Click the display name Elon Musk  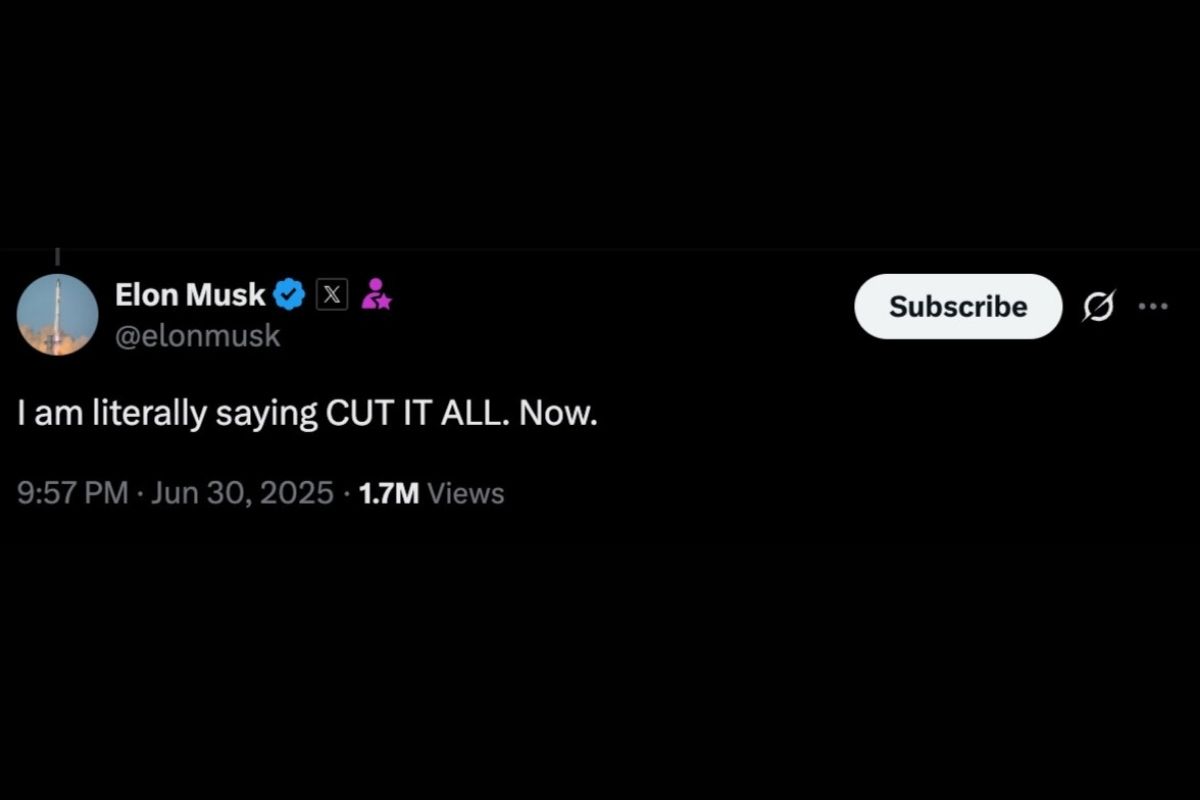[x=190, y=294]
